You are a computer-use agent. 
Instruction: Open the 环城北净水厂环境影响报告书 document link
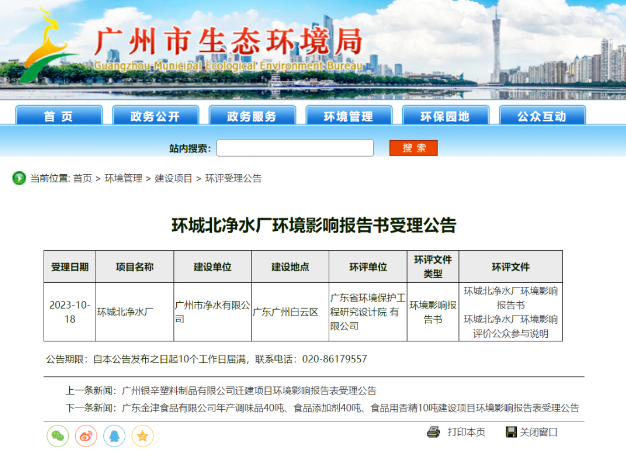coord(511,298)
